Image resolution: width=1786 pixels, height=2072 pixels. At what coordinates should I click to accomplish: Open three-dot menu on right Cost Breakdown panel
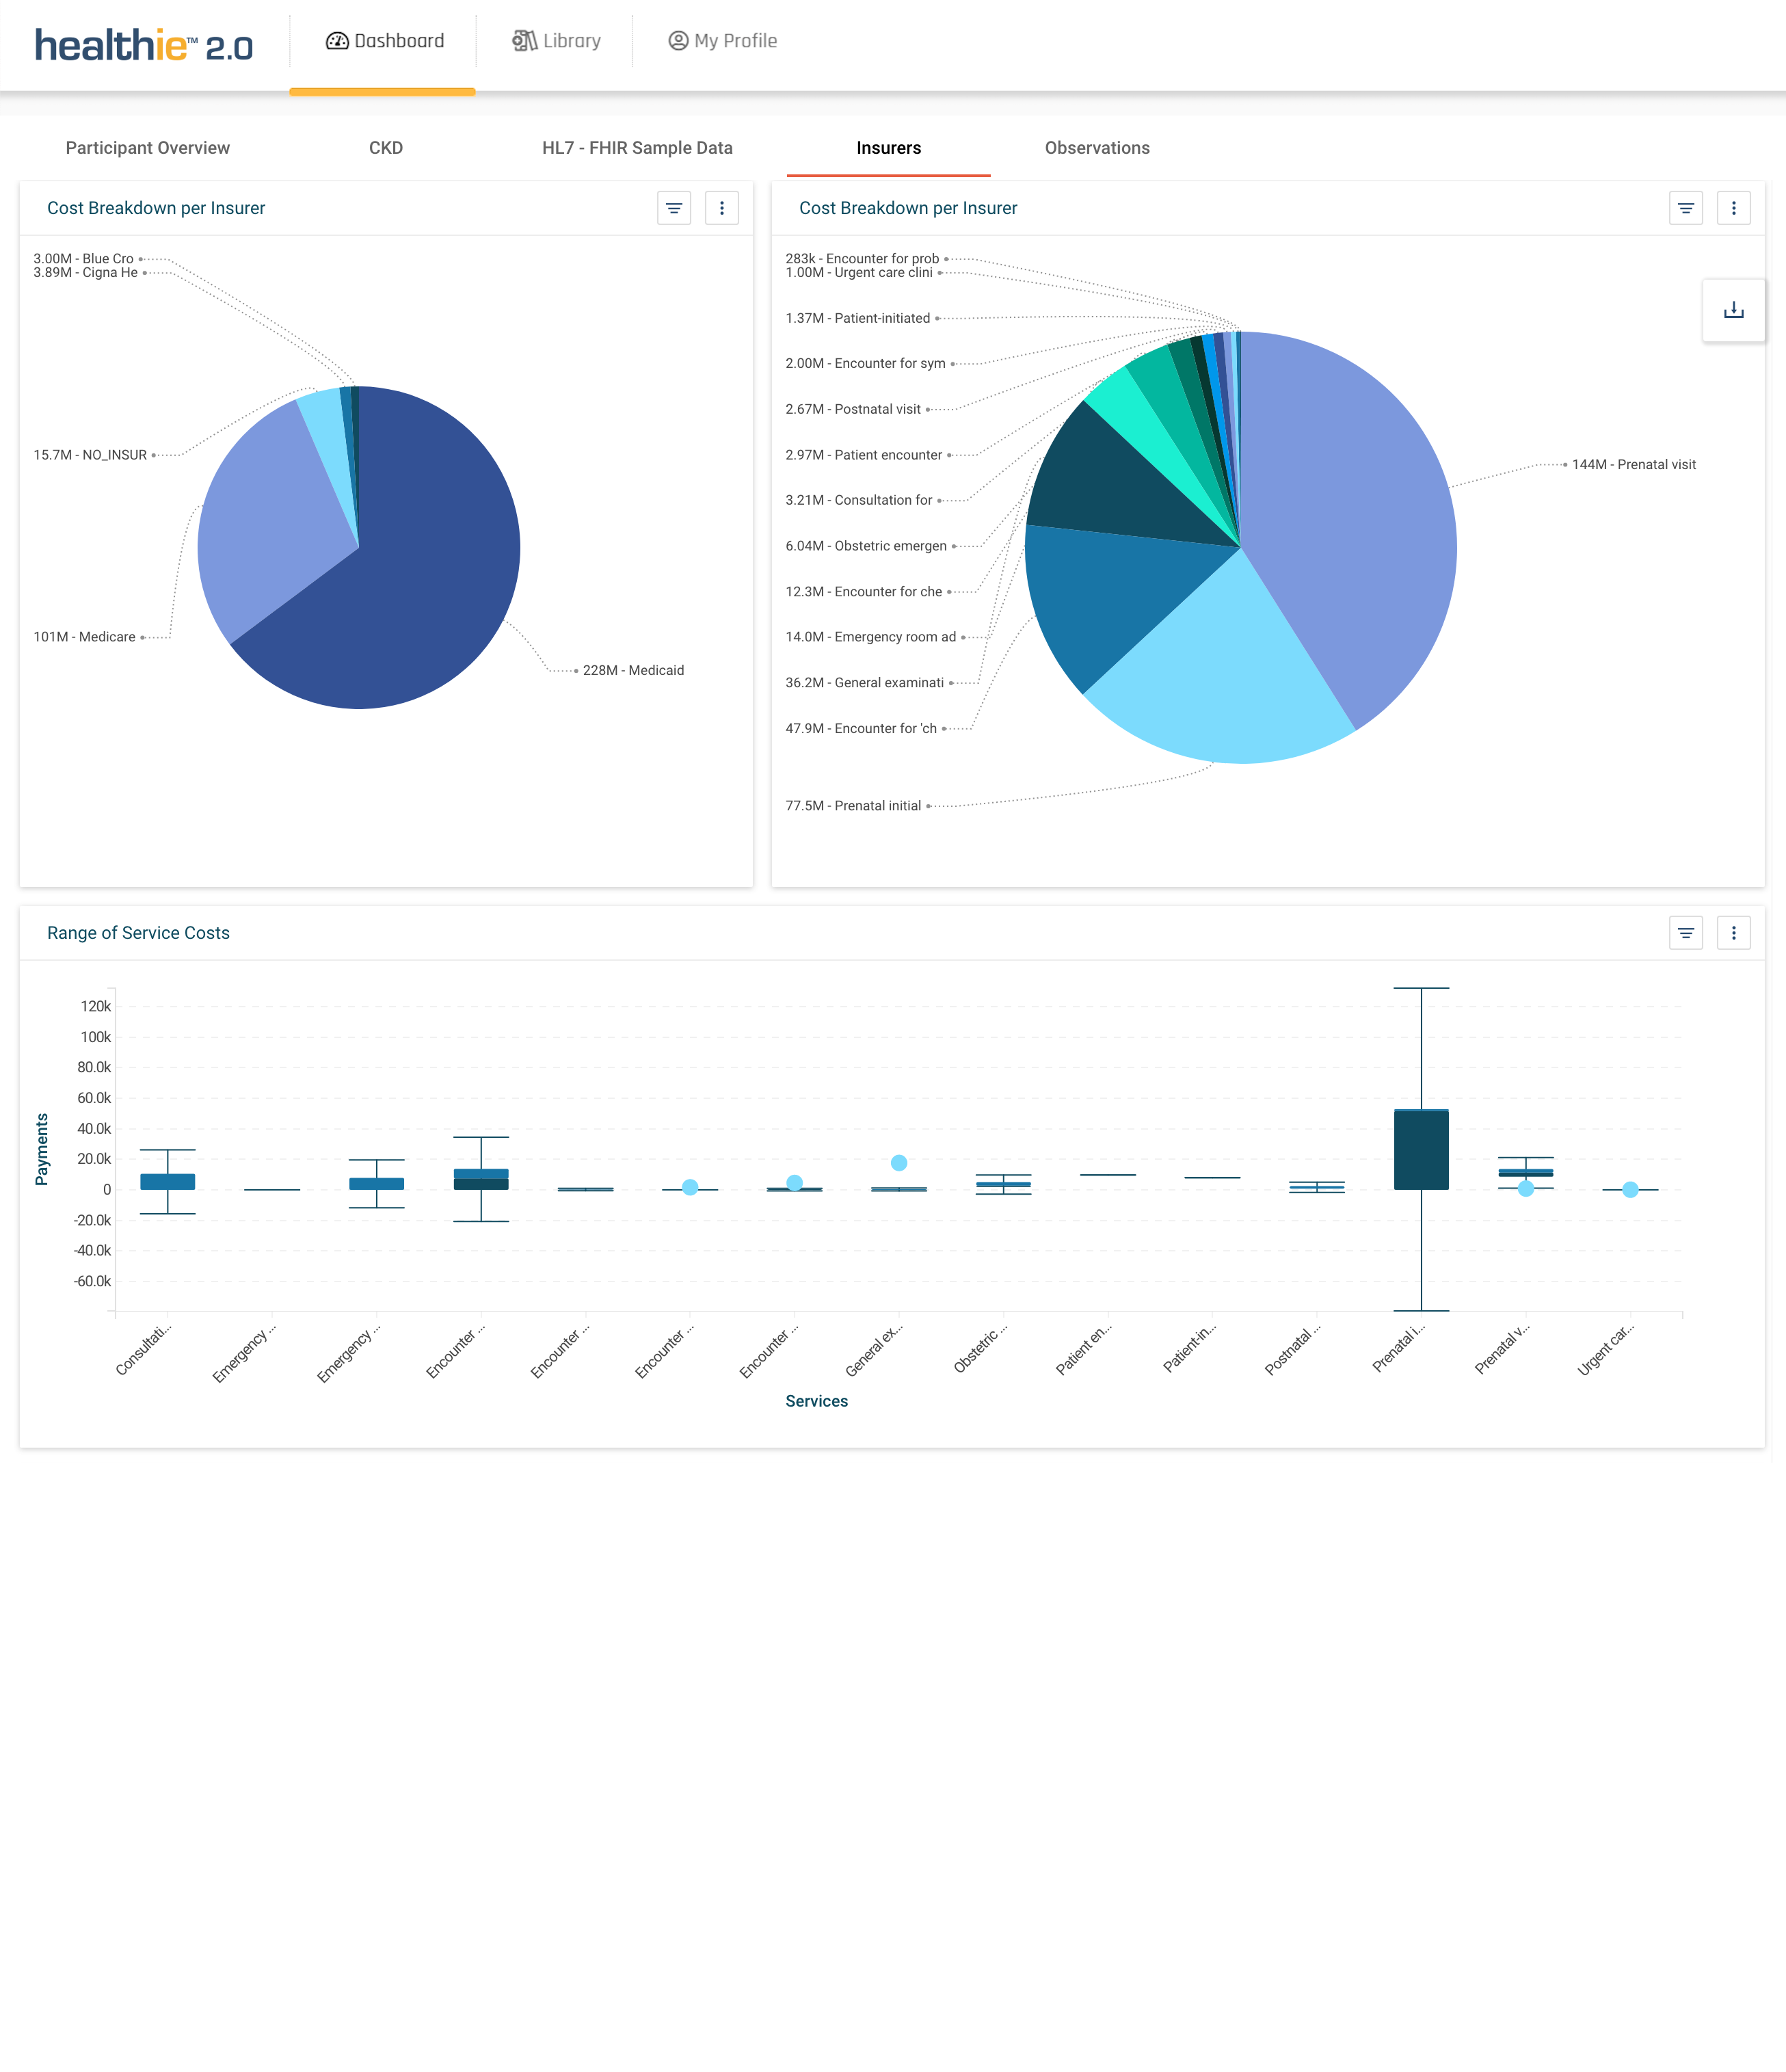pyautogui.click(x=1734, y=208)
